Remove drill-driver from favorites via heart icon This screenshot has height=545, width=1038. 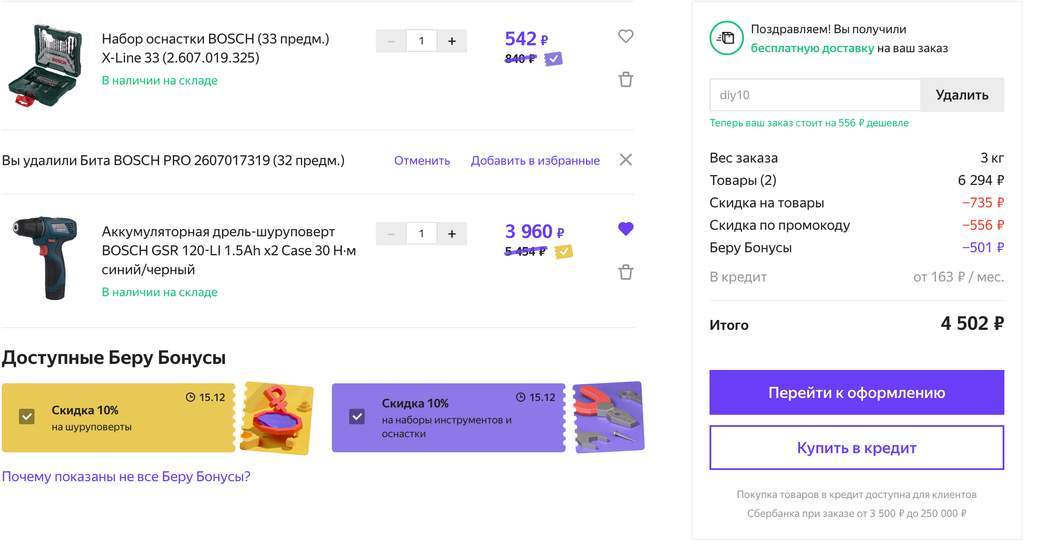pos(626,229)
